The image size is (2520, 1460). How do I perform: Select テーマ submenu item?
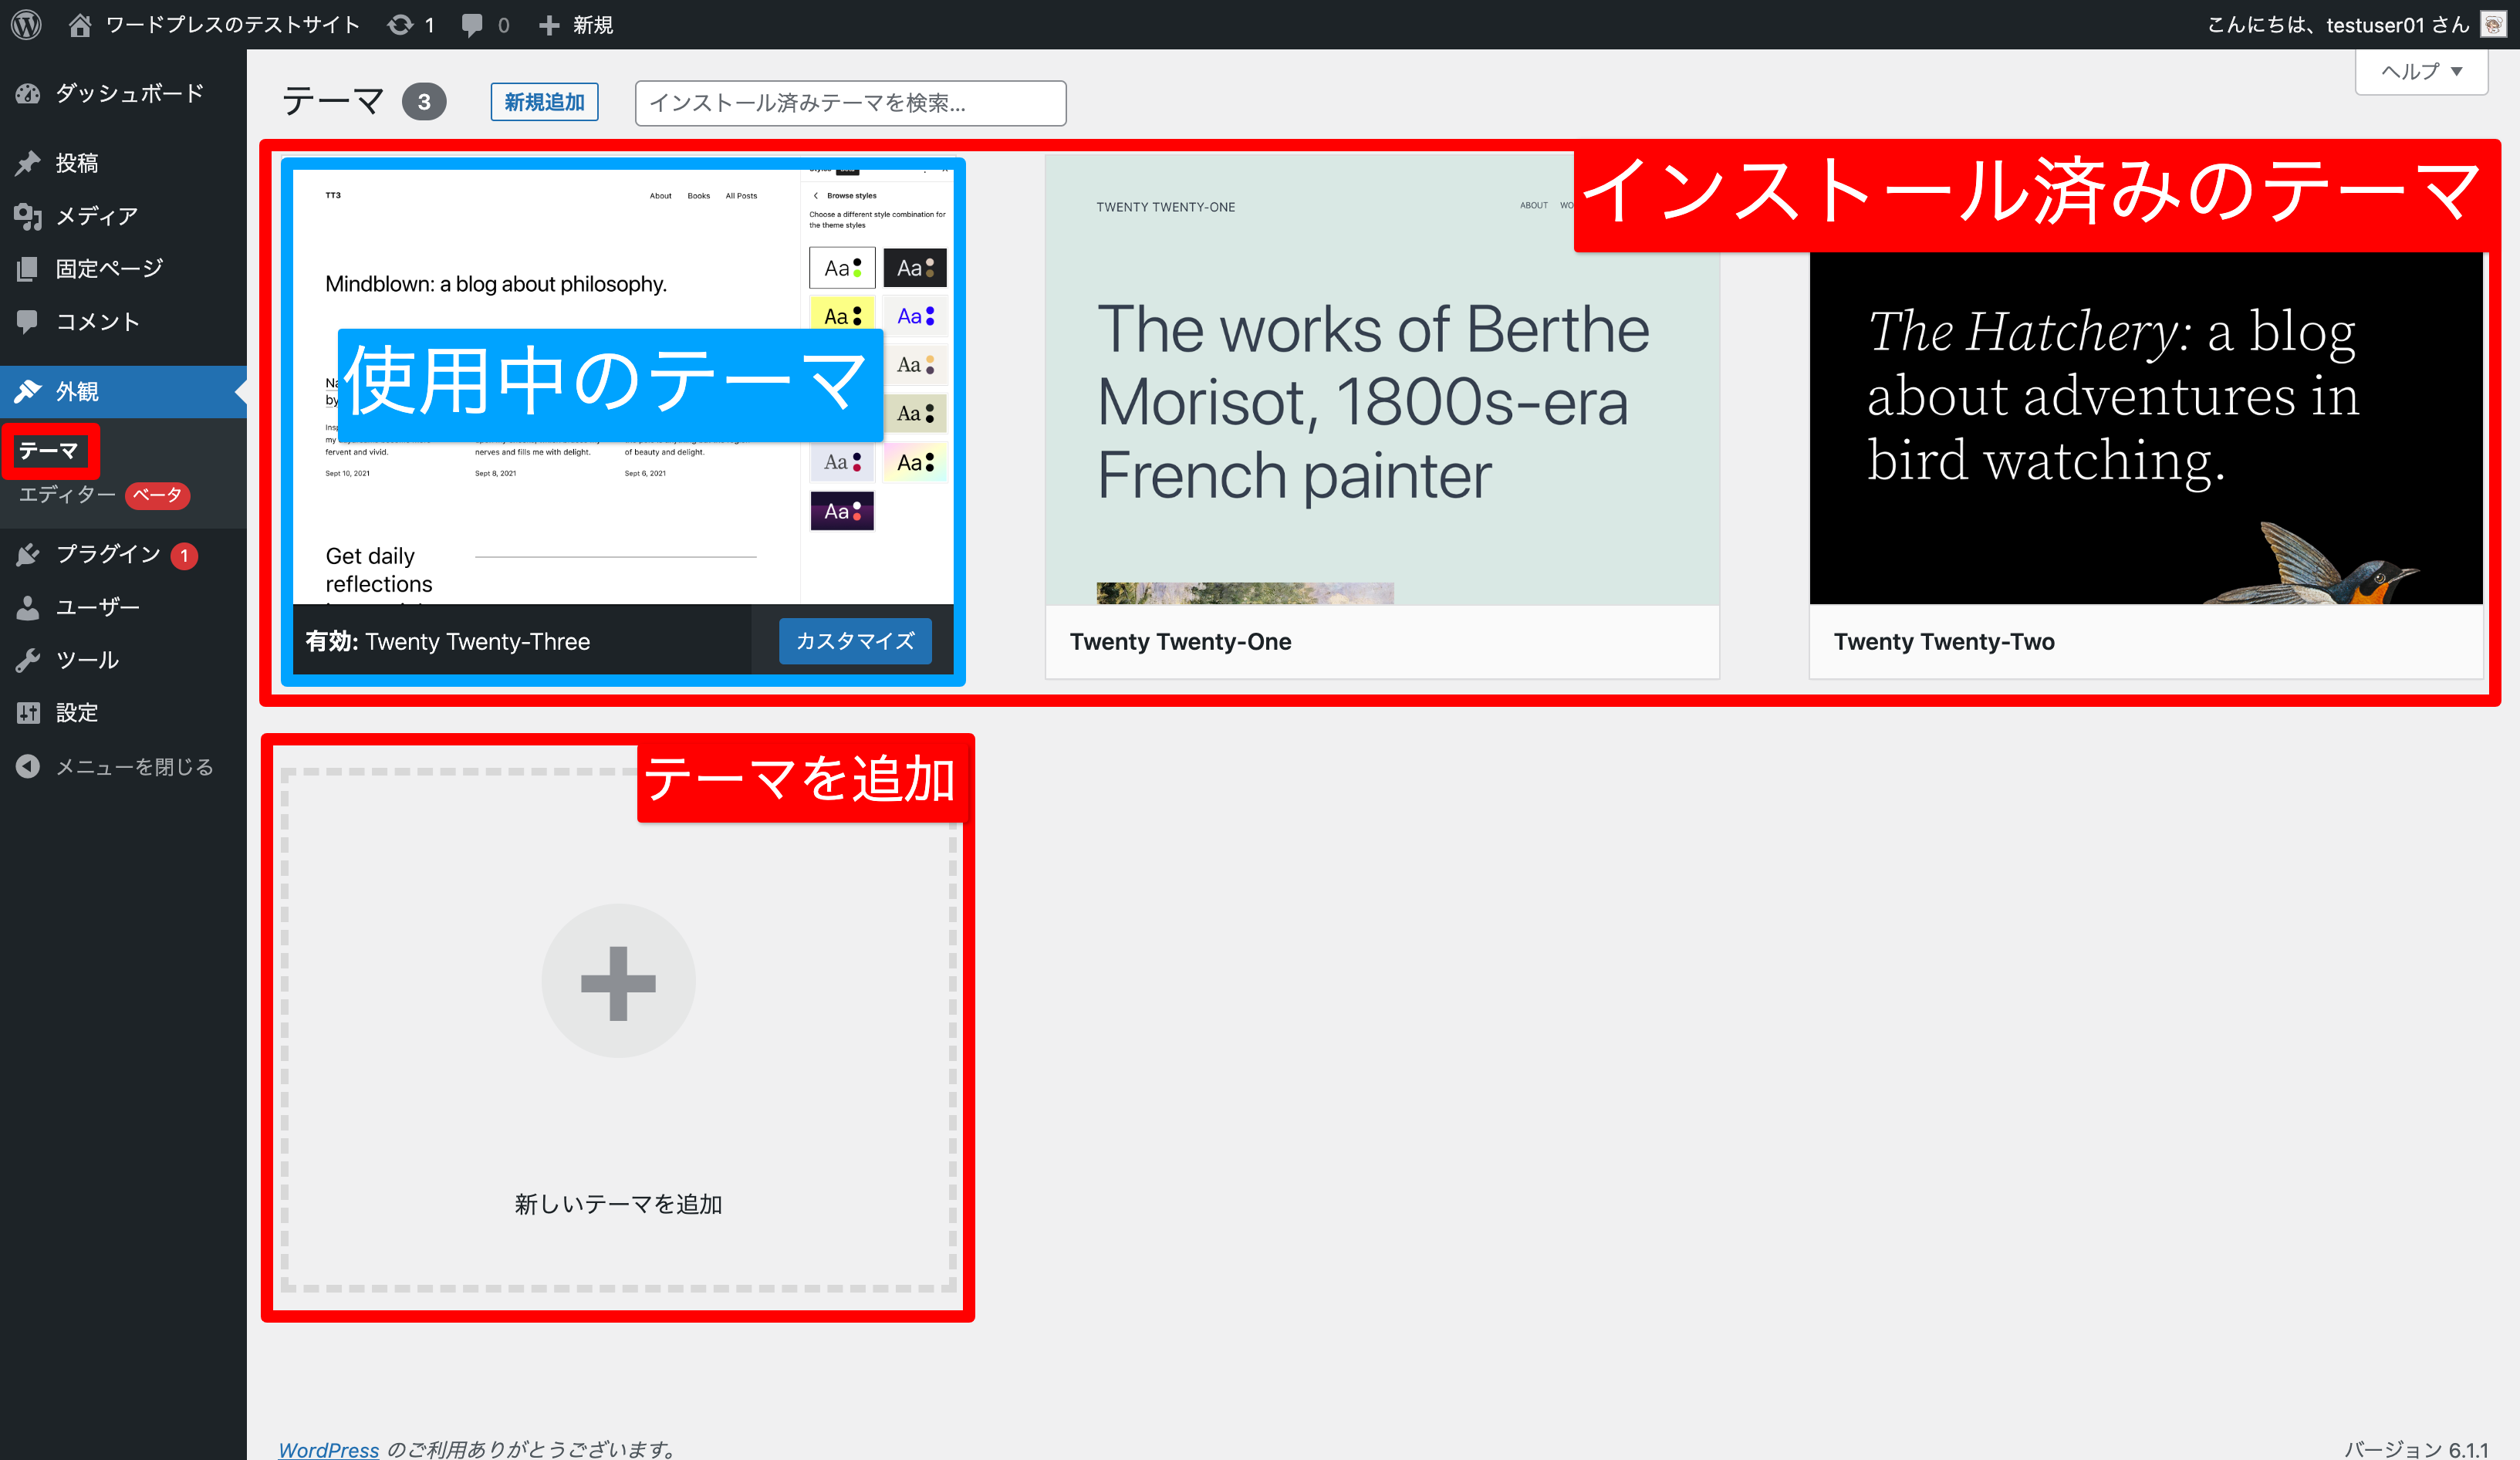coord(49,451)
